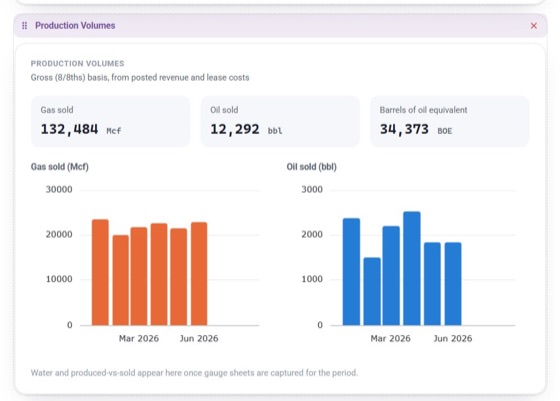Close the Production Volumes panel

coord(534,26)
